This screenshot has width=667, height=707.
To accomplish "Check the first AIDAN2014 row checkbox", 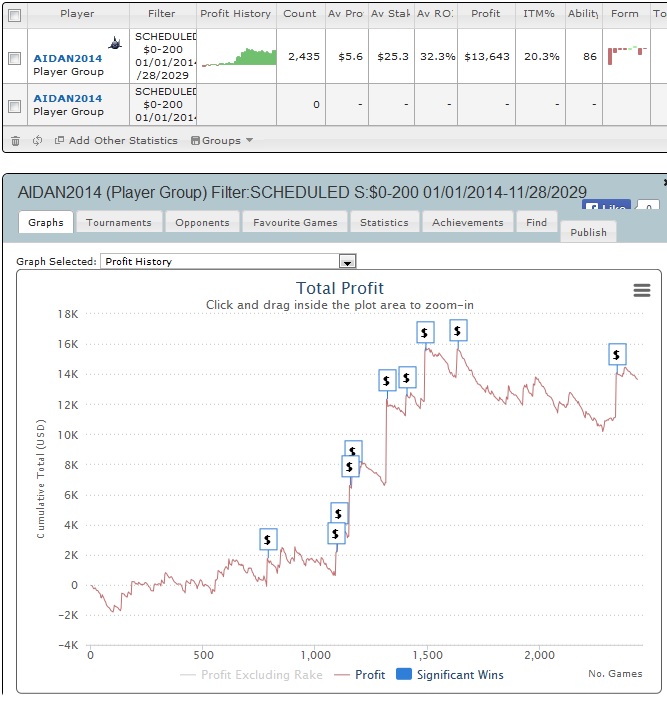I will pyautogui.click(x=14, y=58).
